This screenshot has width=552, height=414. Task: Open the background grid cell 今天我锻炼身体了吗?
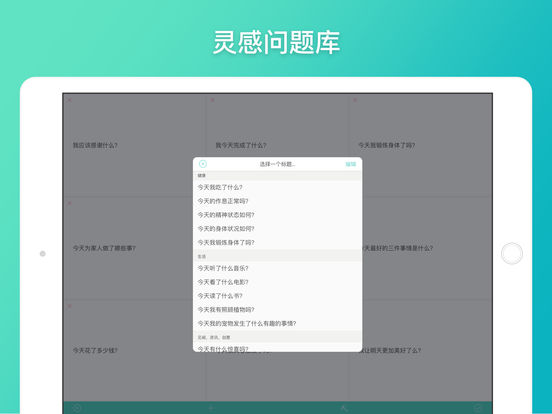pos(421,145)
